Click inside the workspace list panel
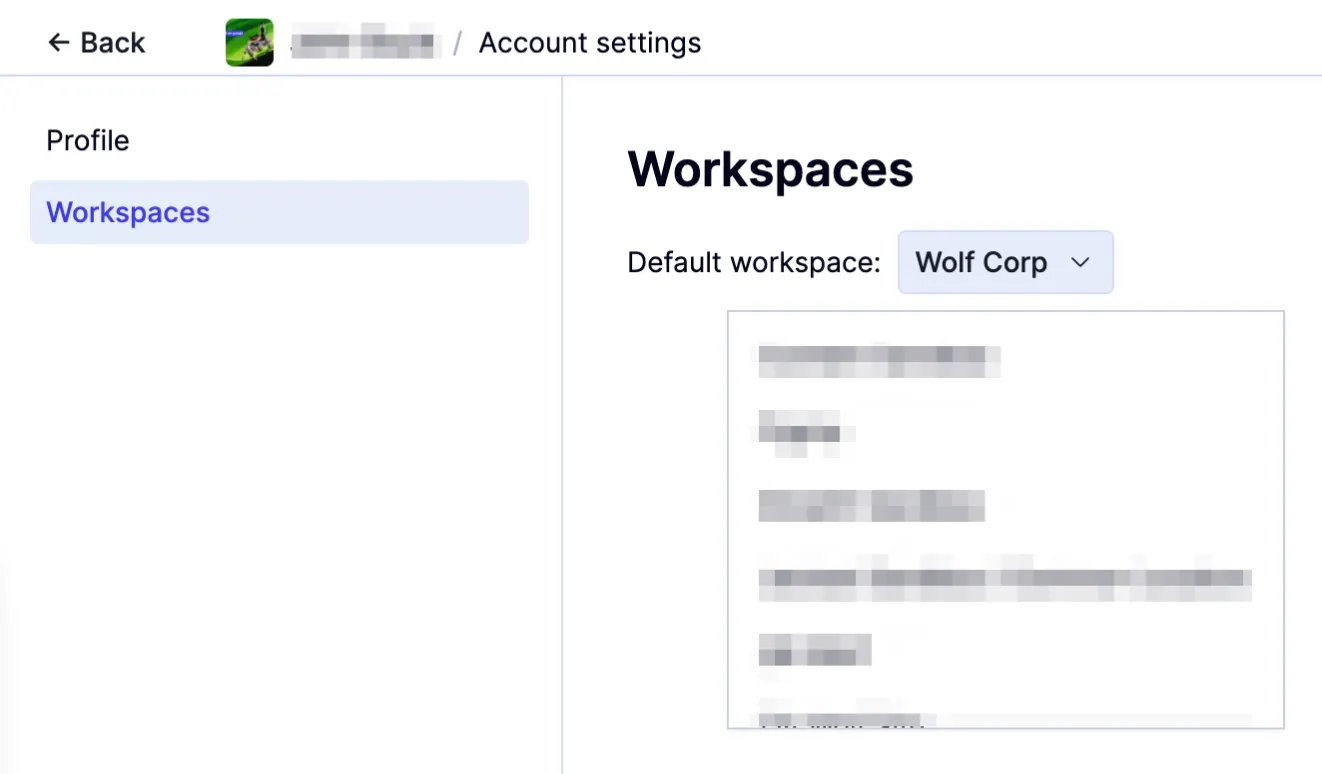1322x774 pixels. [1005, 518]
